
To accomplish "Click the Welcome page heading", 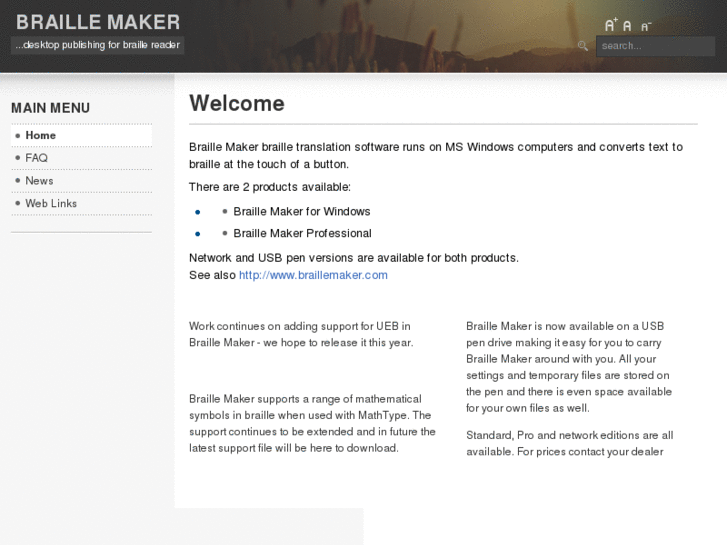I will [x=236, y=103].
